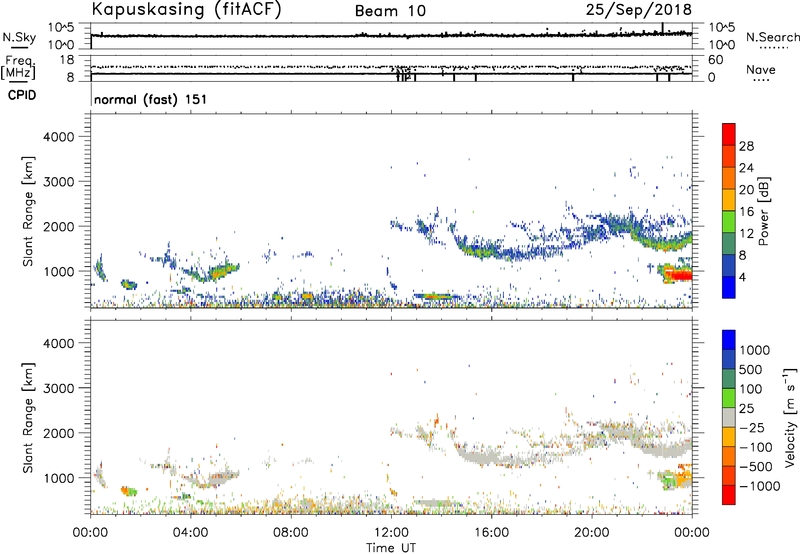The width and height of the screenshot is (800, 554).
Task: Pick the dark green Power segment between 8 and 12
Action: (x=729, y=244)
